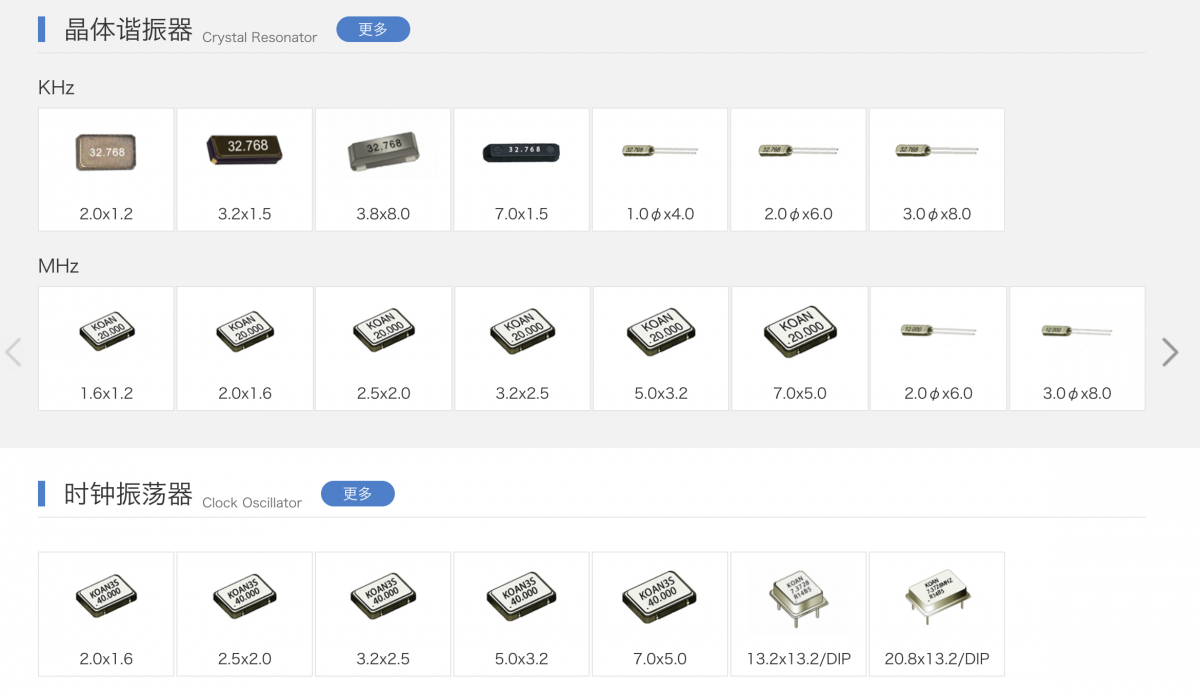The image size is (1200, 692).
Task: Select the KHz 2.0x1.2 crystal thumbnail
Action: [x=106, y=169]
